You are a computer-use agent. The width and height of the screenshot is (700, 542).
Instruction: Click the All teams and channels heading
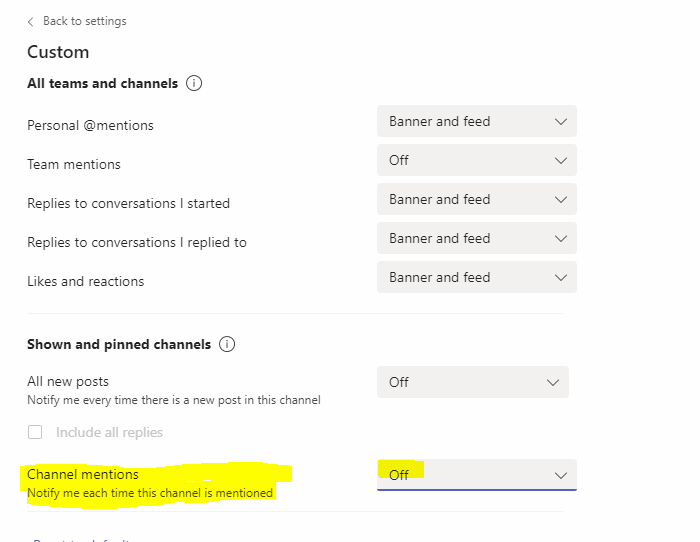[103, 83]
